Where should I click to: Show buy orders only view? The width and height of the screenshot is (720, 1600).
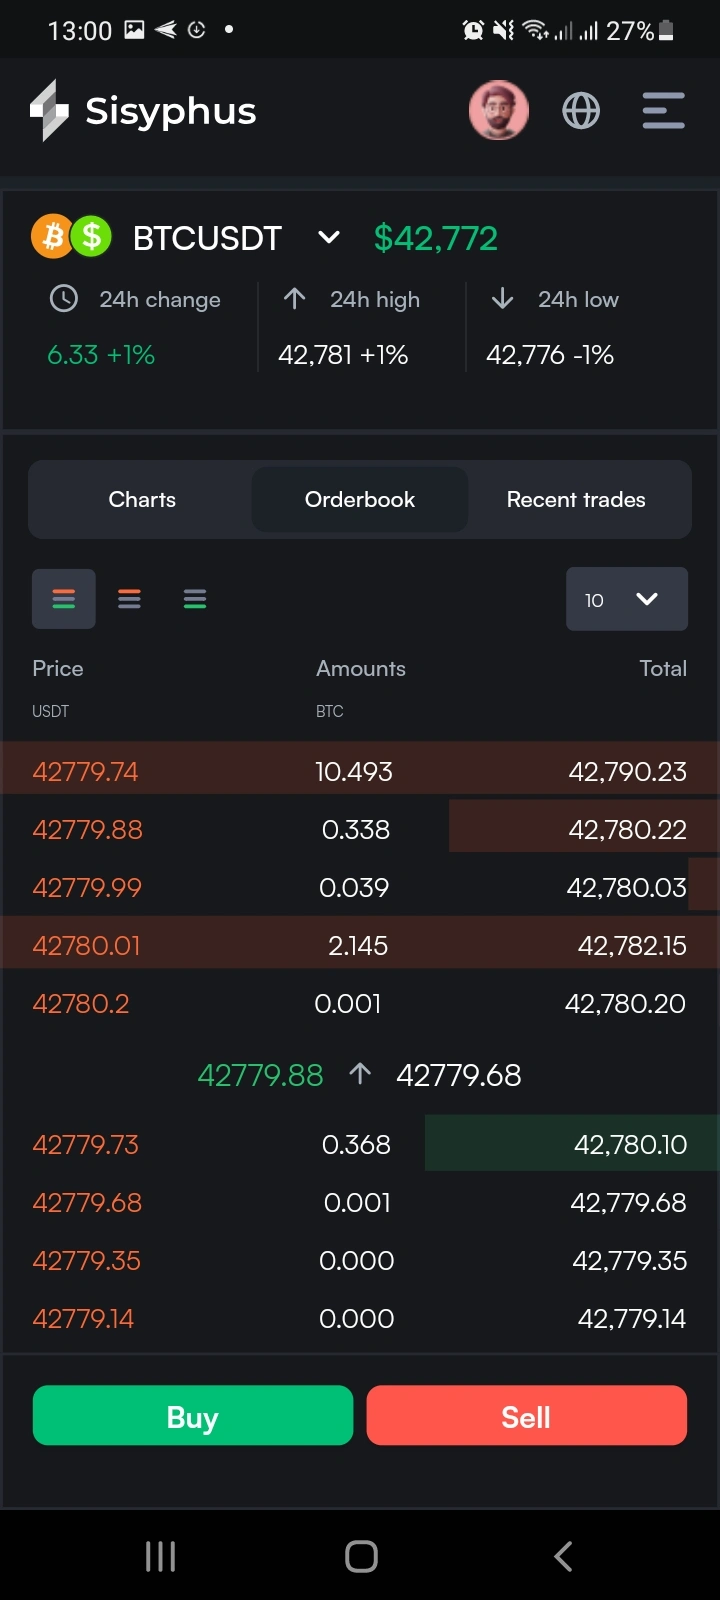tap(195, 599)
